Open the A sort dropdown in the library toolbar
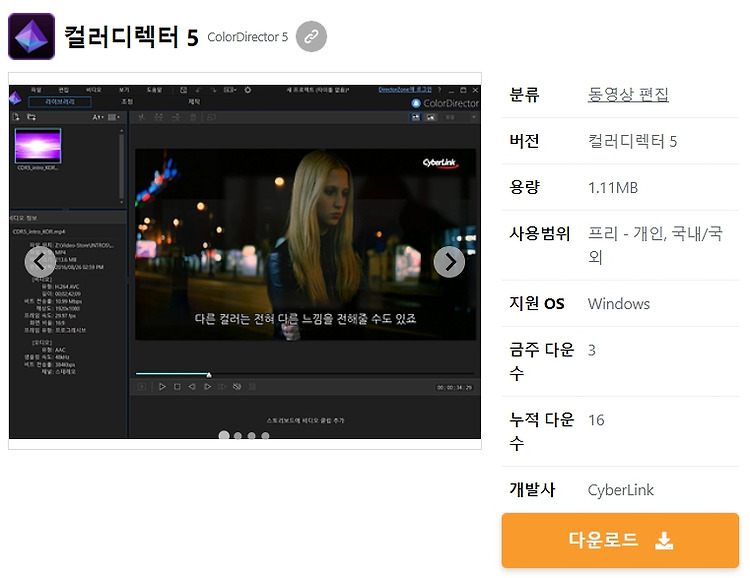 [x=98, y=117]
